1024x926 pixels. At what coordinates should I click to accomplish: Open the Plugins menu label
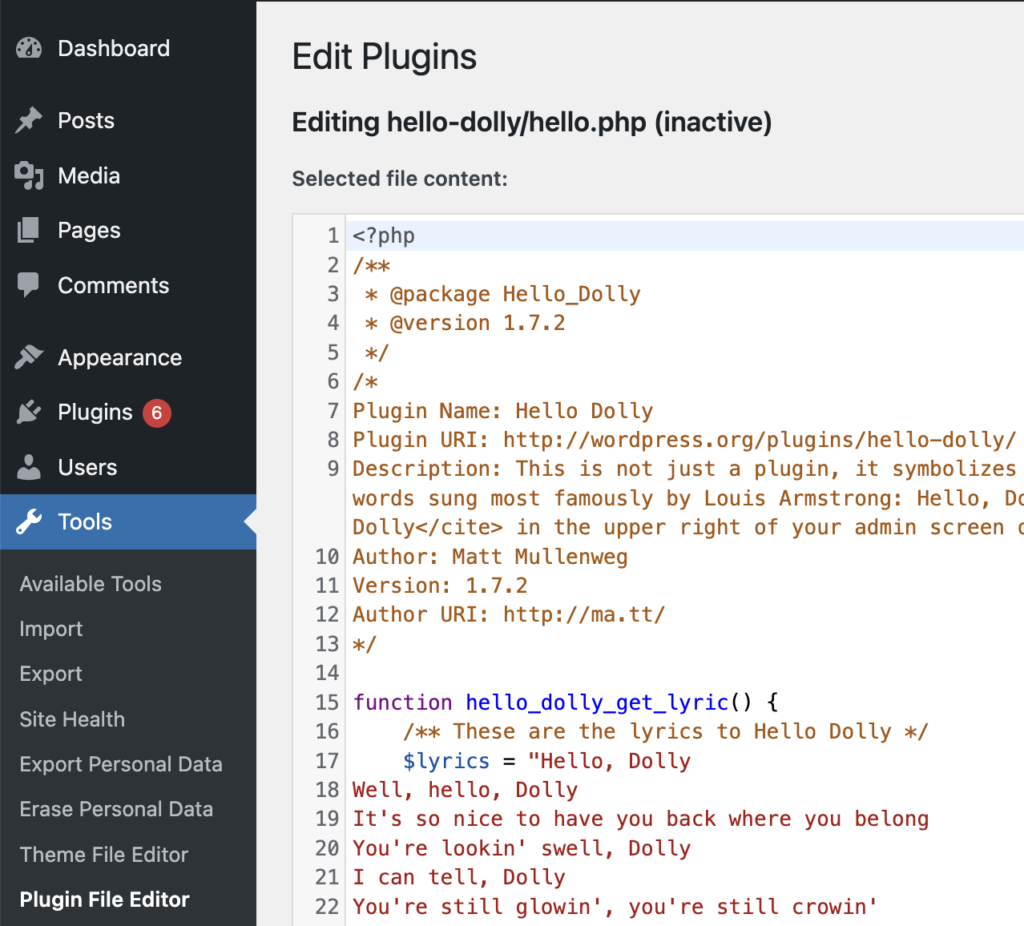point(95,413)
